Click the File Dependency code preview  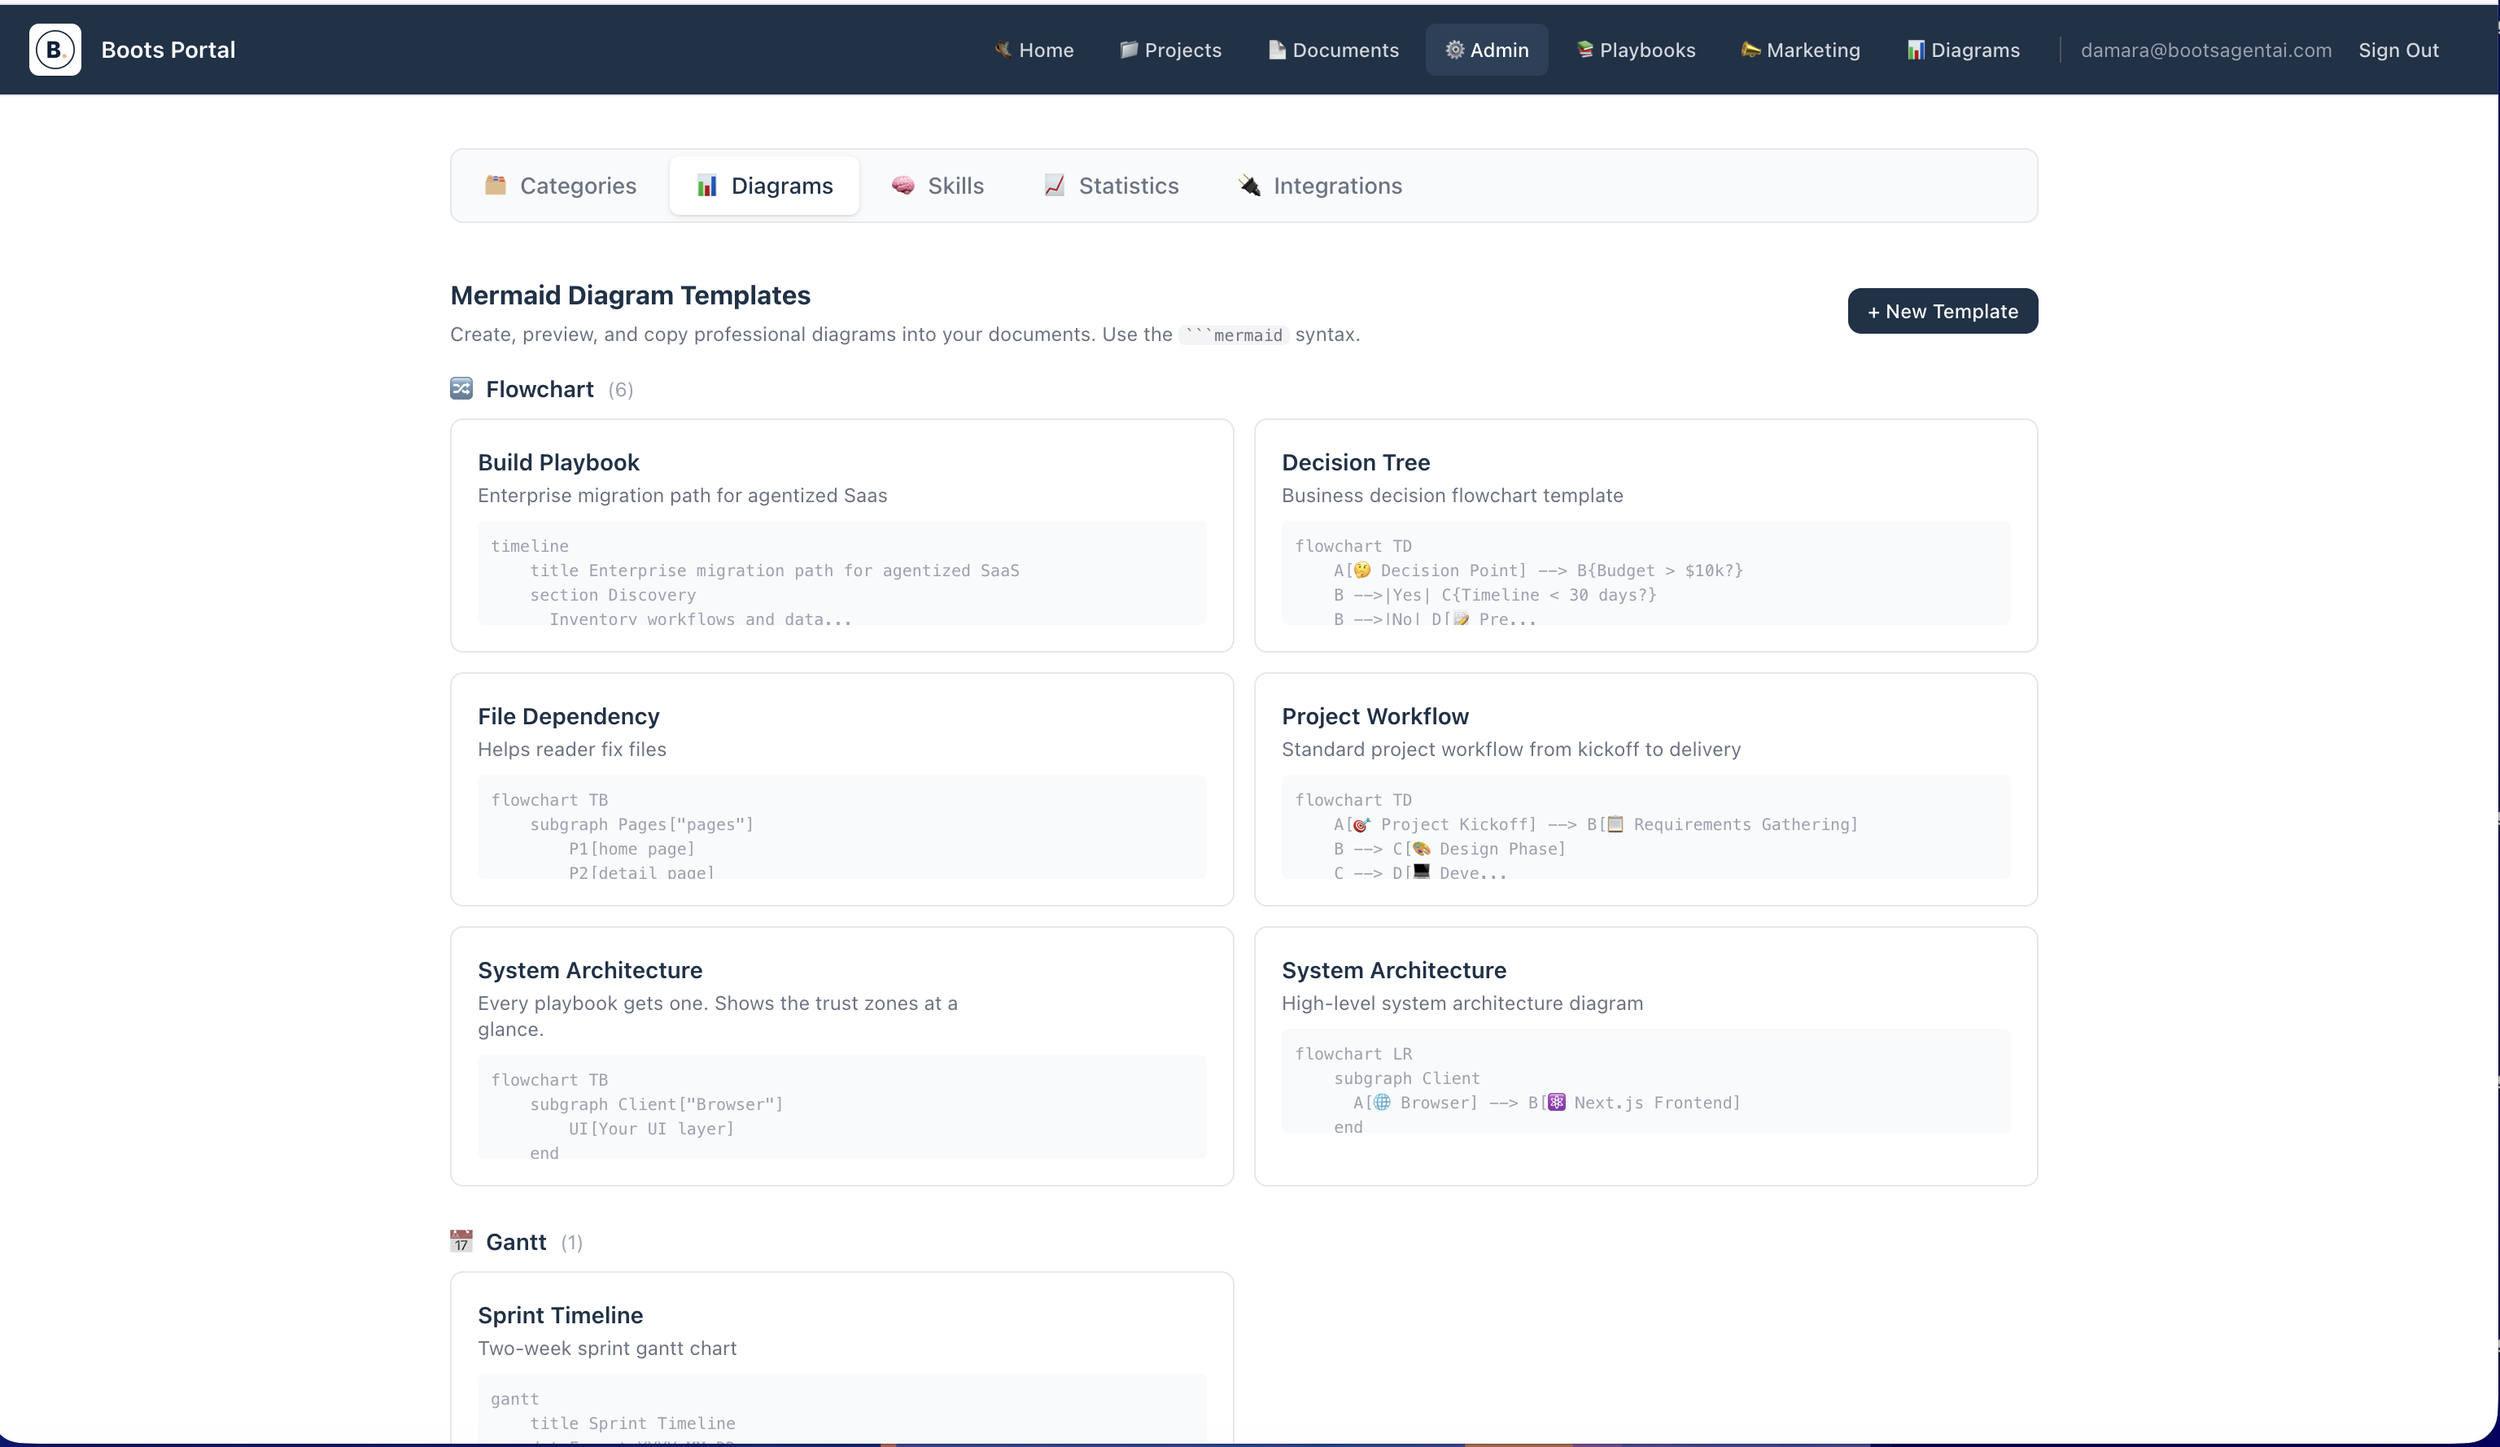842,827
